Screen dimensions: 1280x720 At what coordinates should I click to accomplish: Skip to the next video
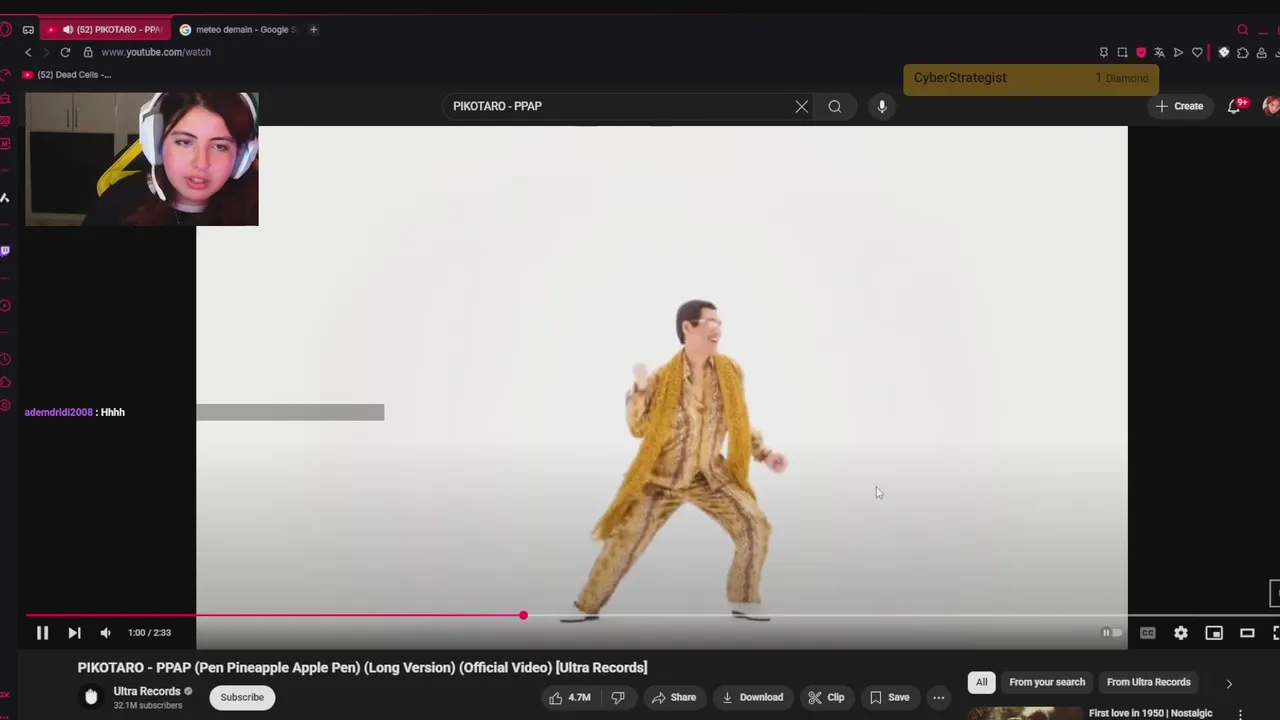(74, 633)
